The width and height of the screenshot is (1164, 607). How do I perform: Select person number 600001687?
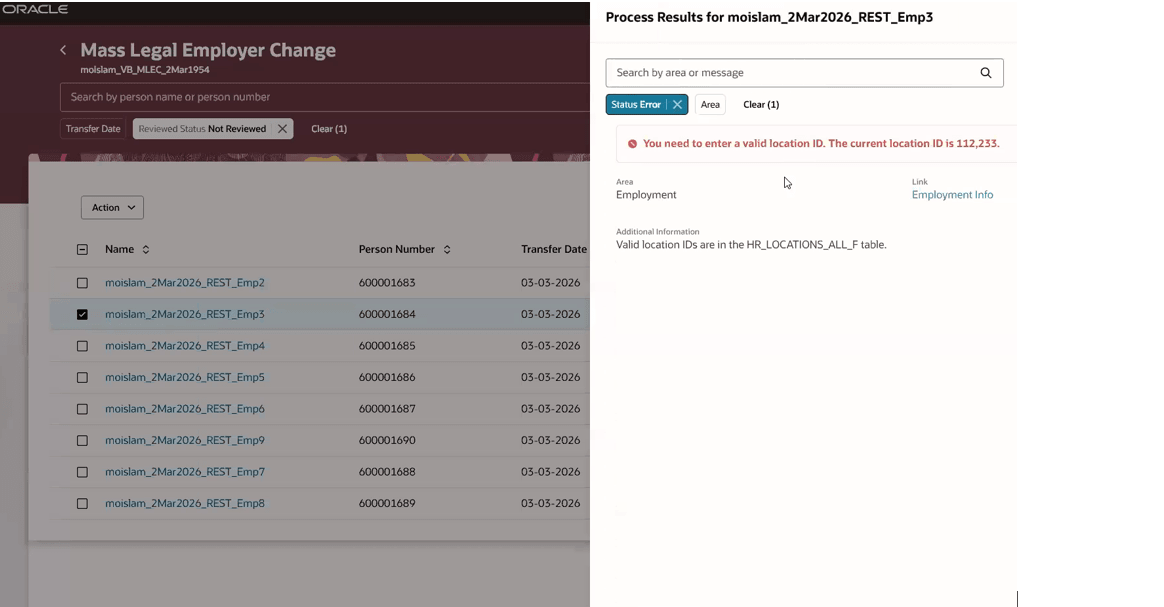387,409
